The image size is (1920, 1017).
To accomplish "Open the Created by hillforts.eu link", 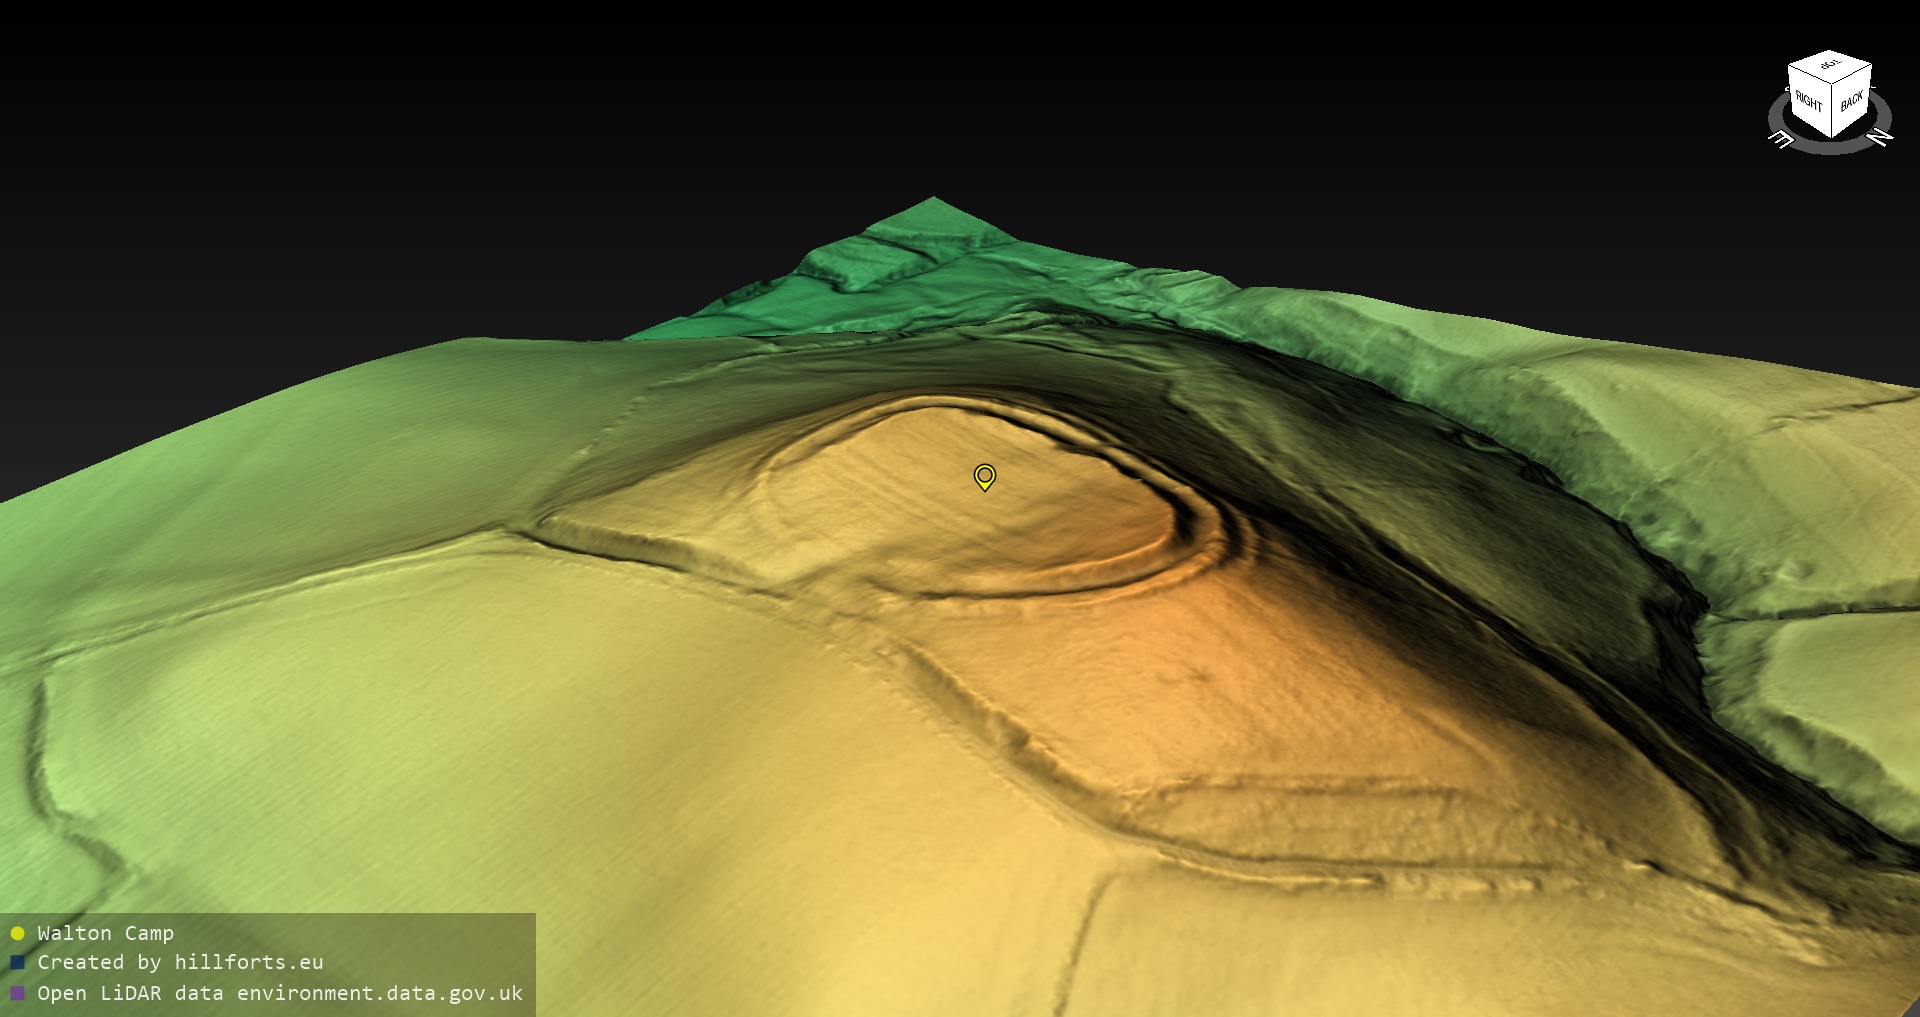I will (x=180, y=962).
